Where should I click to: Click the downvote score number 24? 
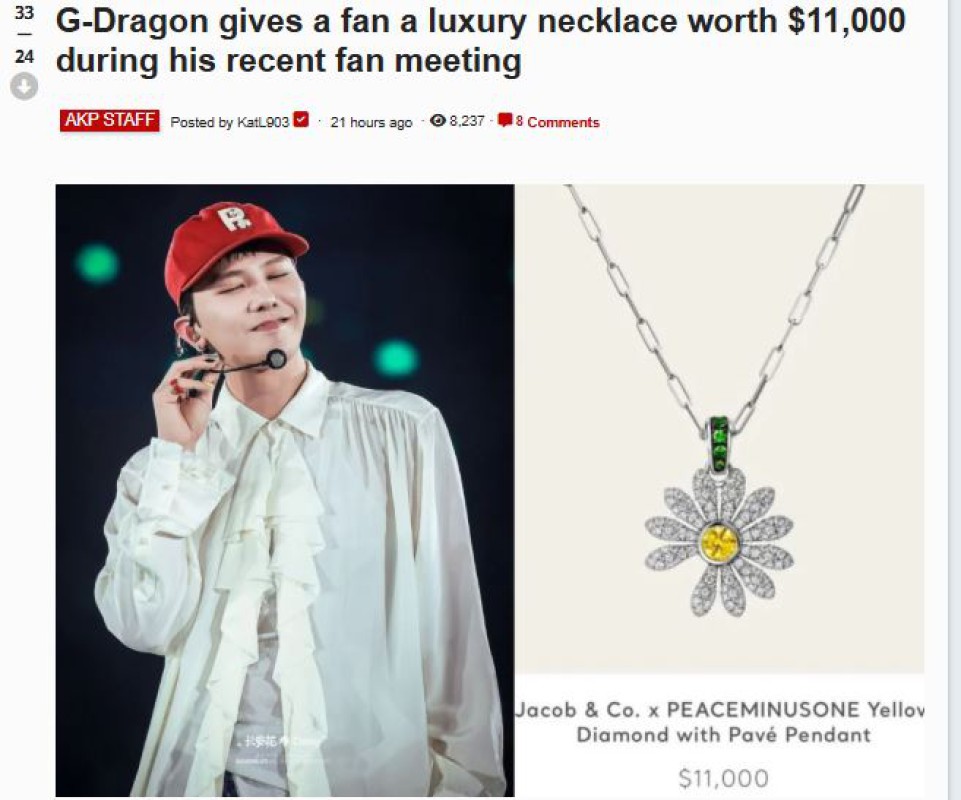pos(24,56)
